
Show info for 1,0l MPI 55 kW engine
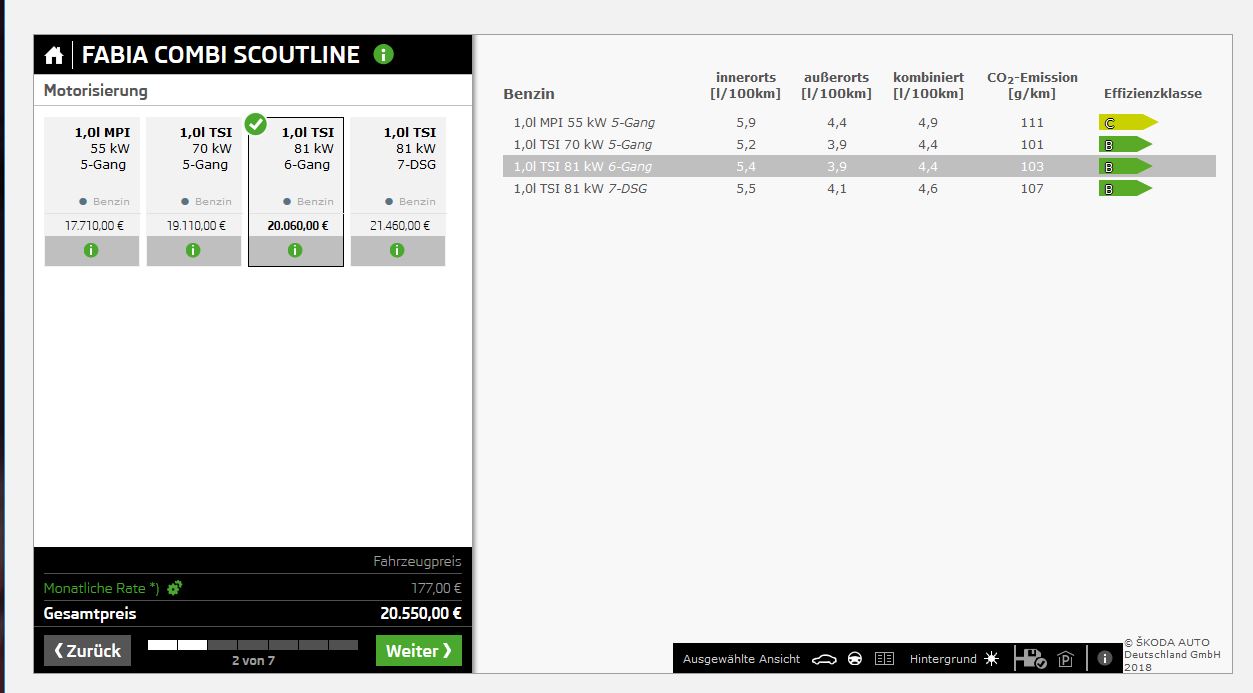(92, 251)
